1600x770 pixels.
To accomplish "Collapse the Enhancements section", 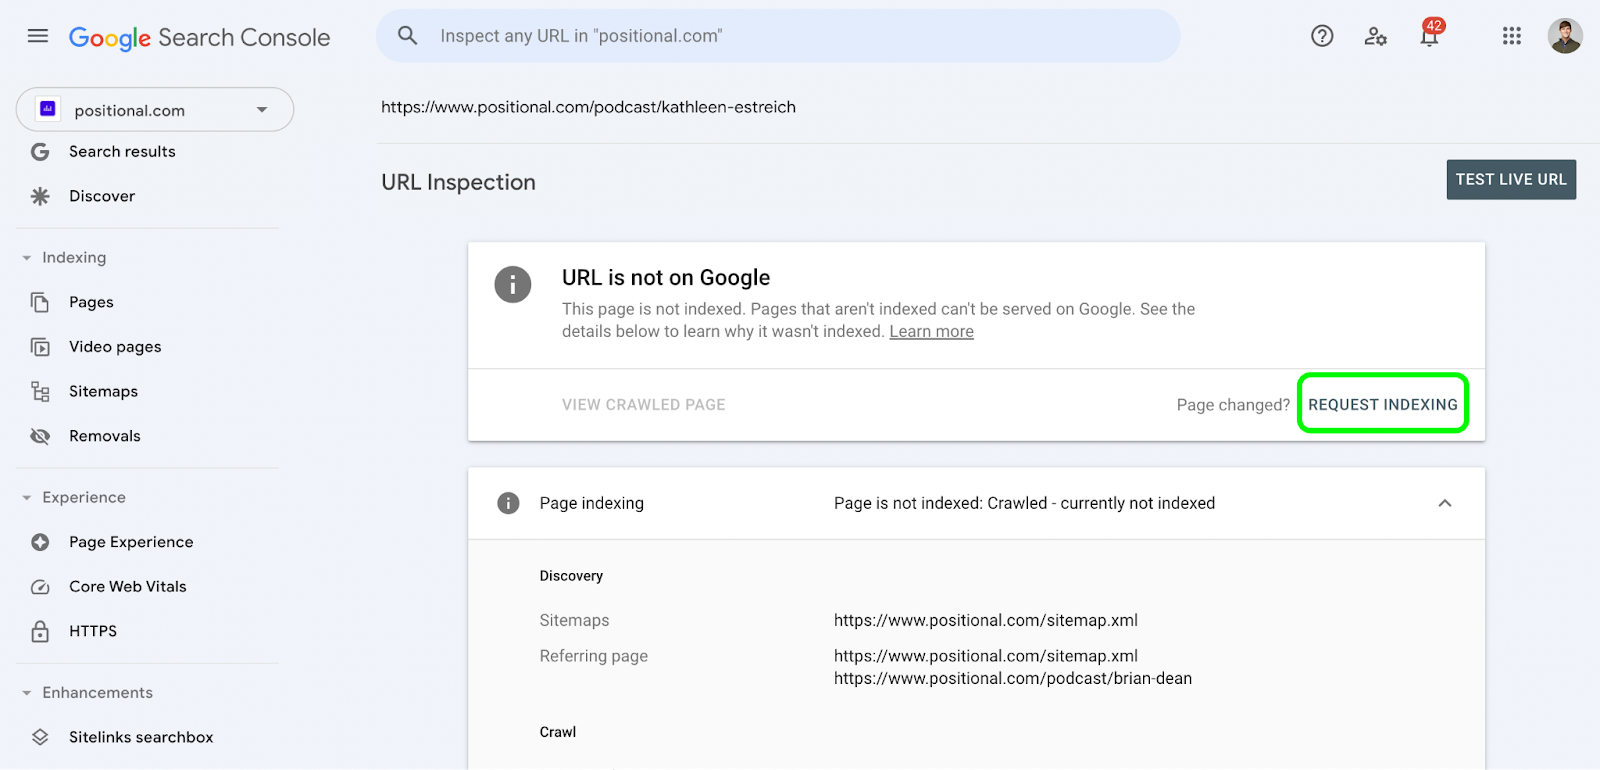I will pyautogui.click(x=27, y=693).
